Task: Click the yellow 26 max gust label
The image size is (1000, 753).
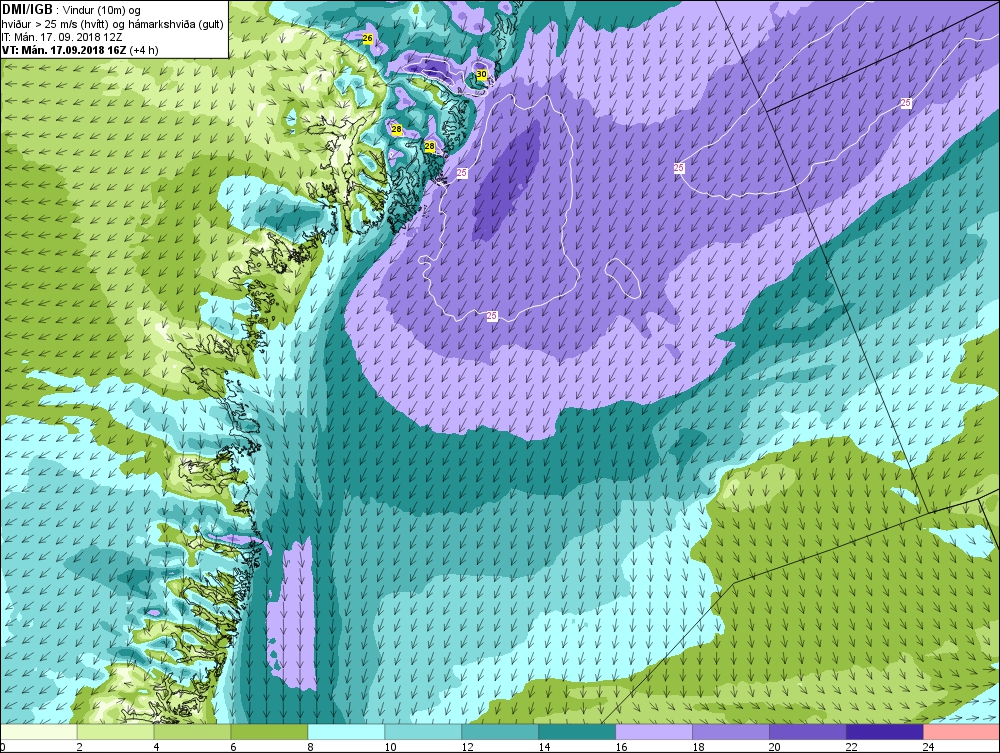Action: coord(367,38)
